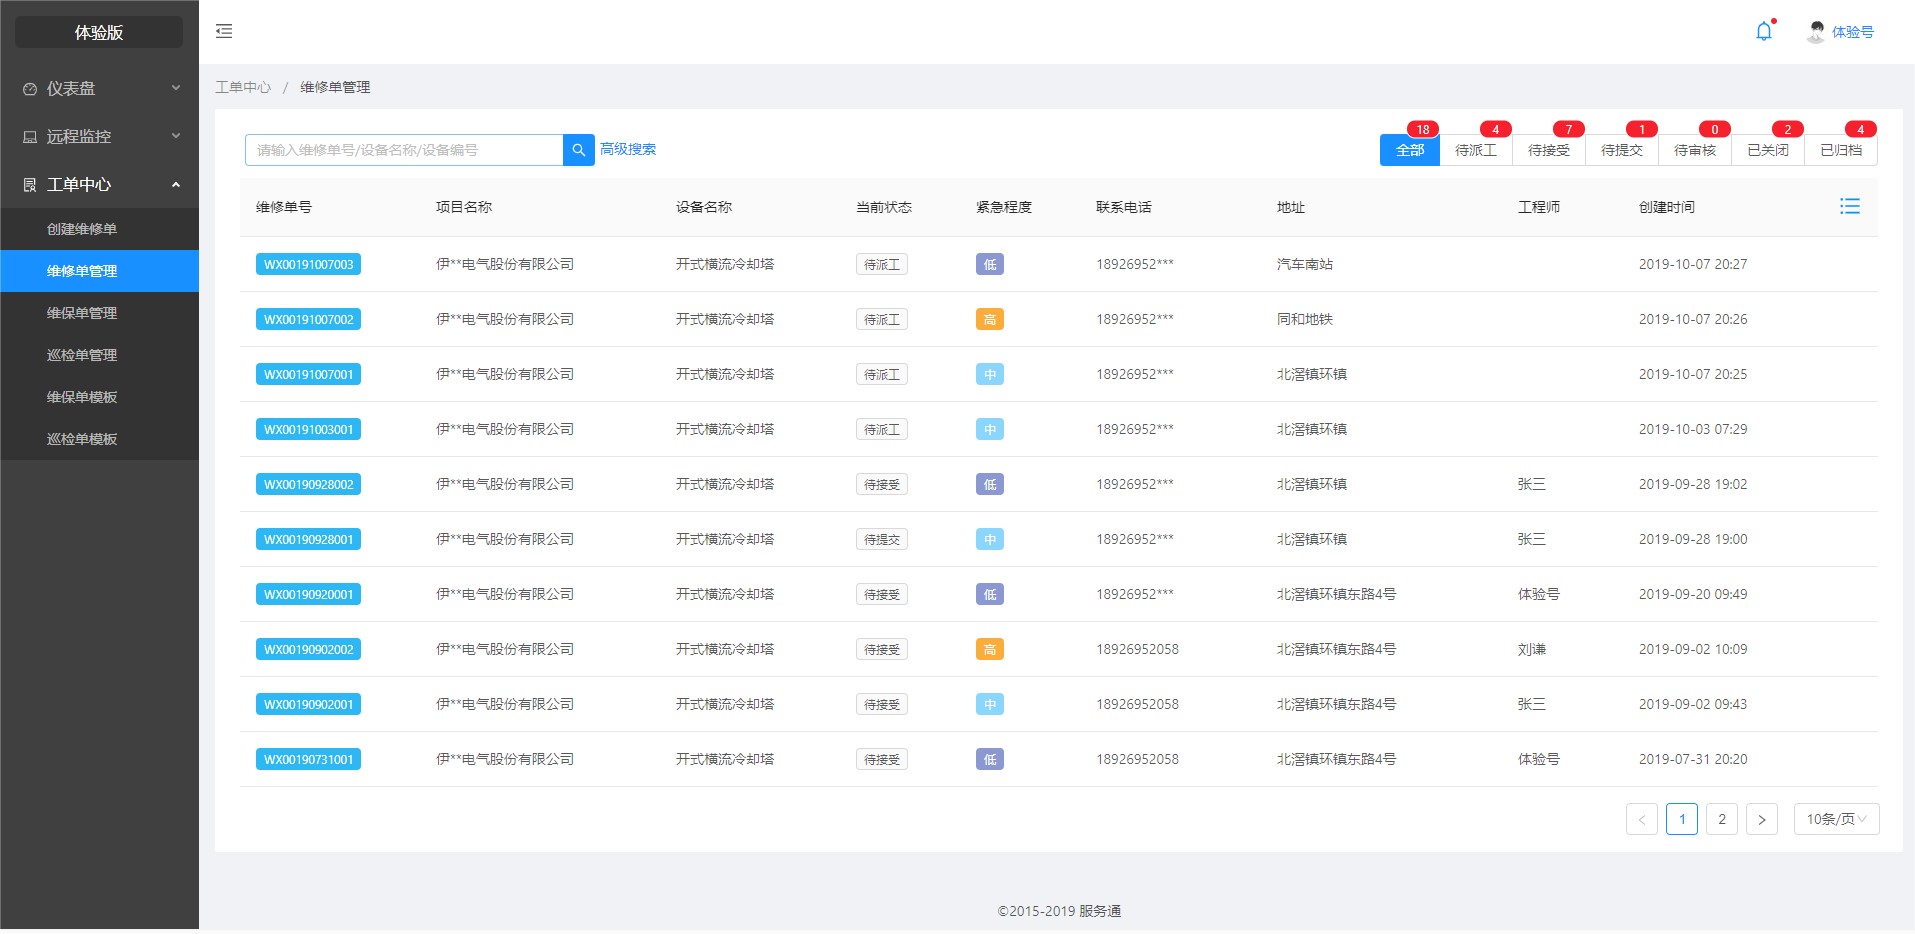Click the 紧急程度 column header
1915x934 pixels.
coord(1004,207)
